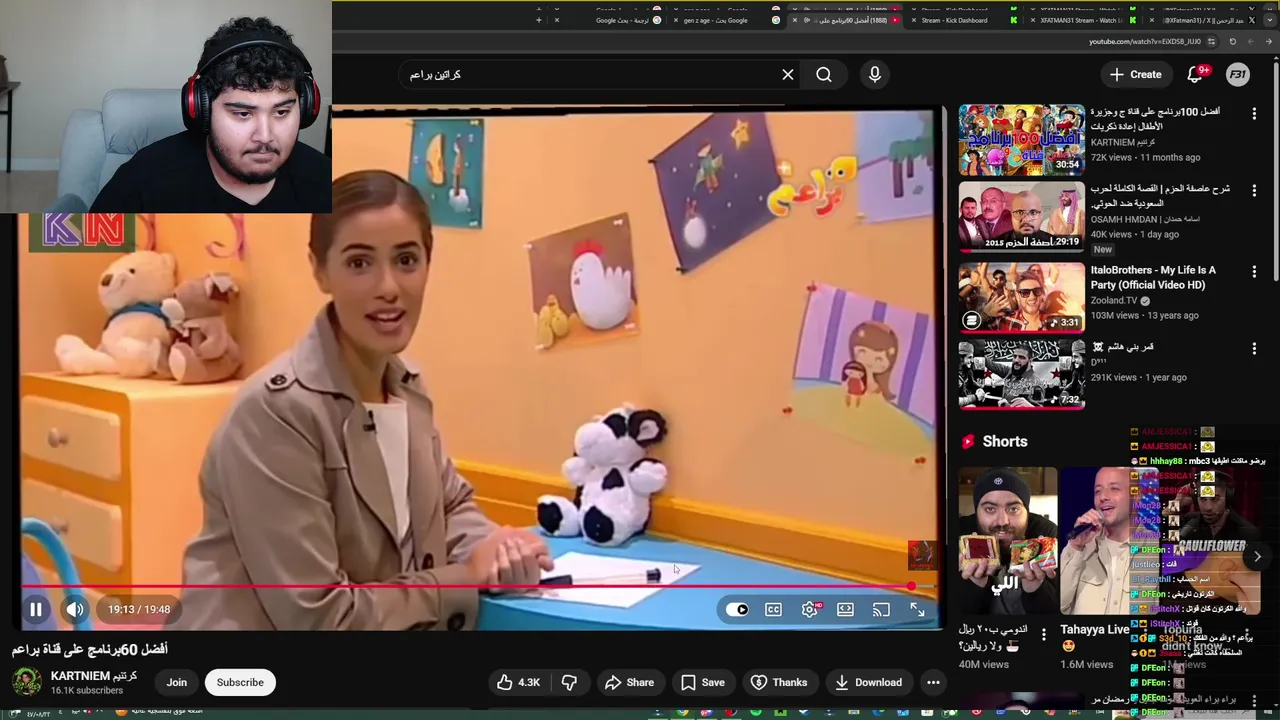
Task: Save the video to a playlist
Action: tap(703, 682)
